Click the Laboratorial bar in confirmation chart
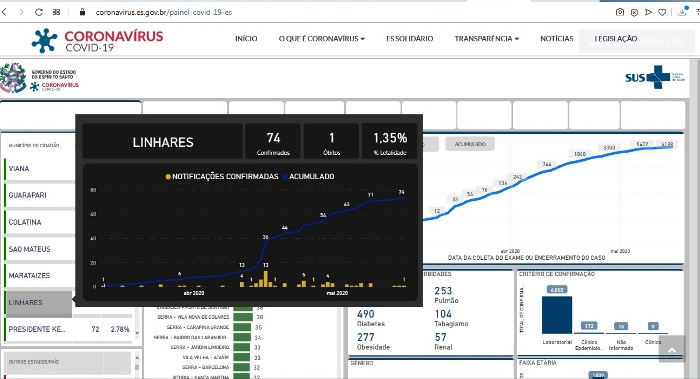 pyautogui.click(x=557, y=315)
